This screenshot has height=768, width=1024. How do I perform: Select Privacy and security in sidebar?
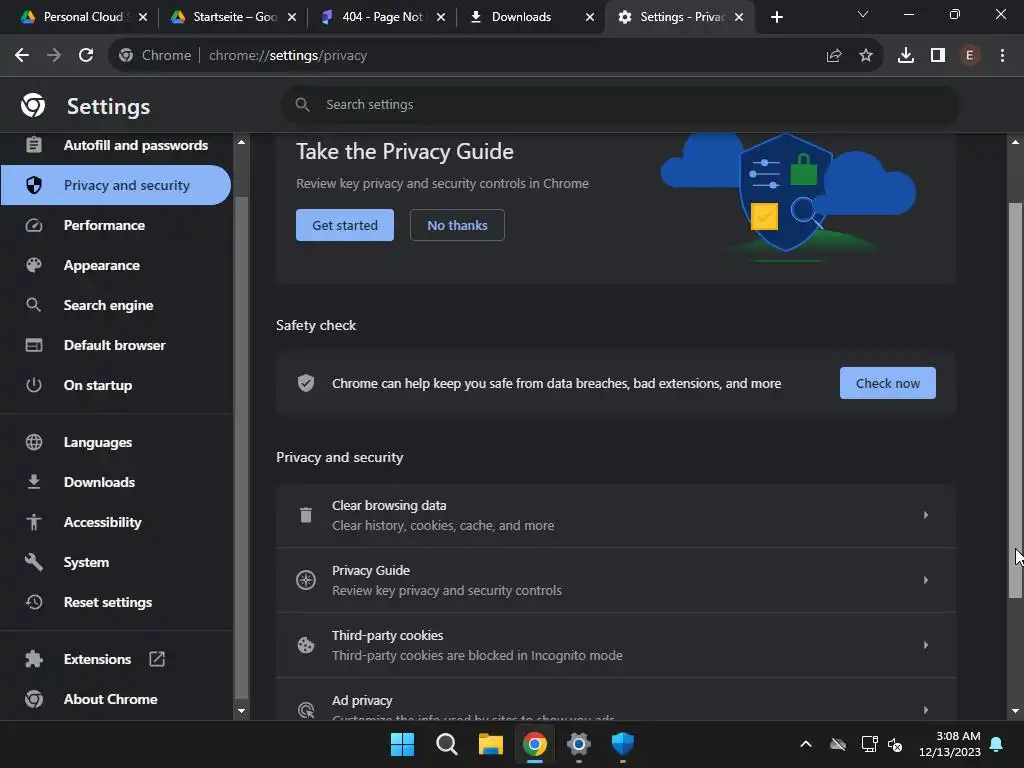116,185
